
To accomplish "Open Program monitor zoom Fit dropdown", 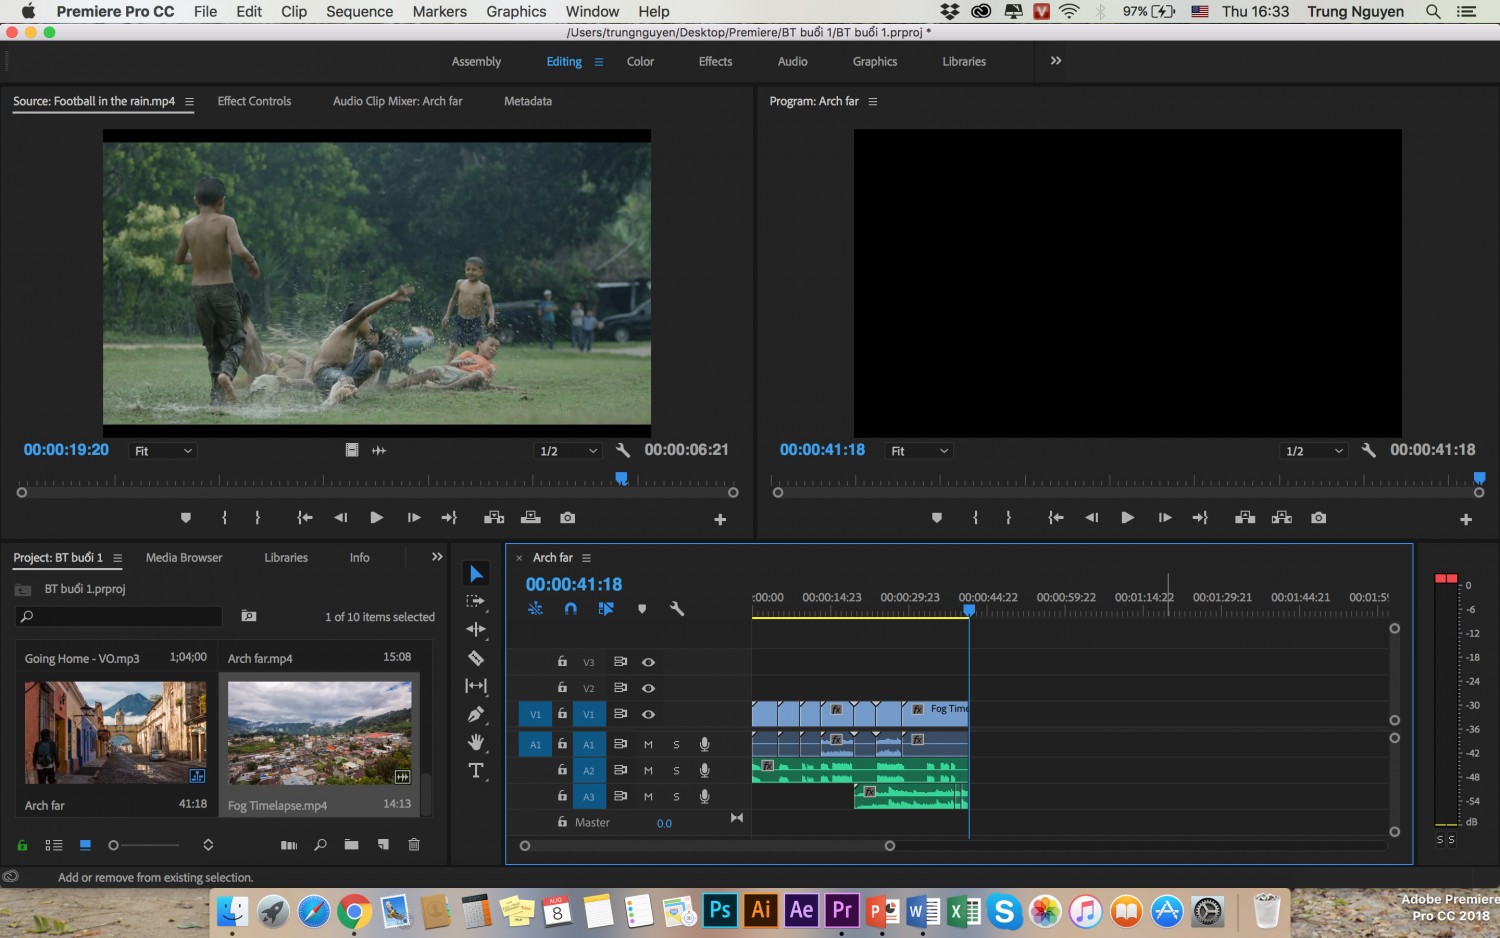I will click(920, 451).
